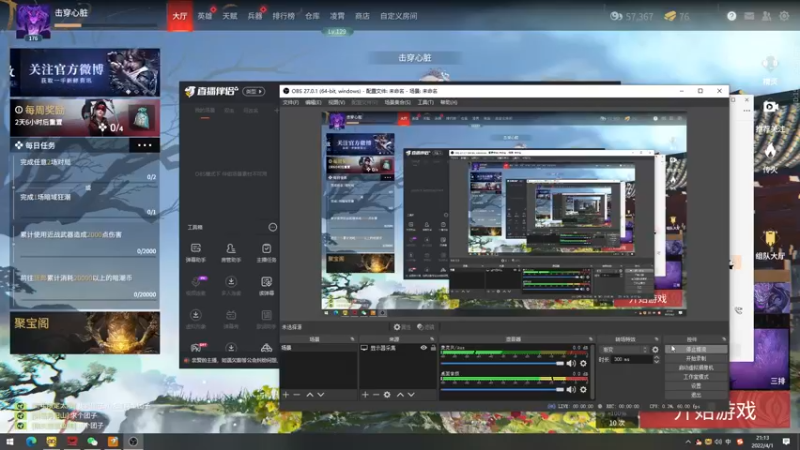The width and height of the screenshot is (800, 450).
Task: Click the flame icon on game right sidebar
Action: point(770,151)
